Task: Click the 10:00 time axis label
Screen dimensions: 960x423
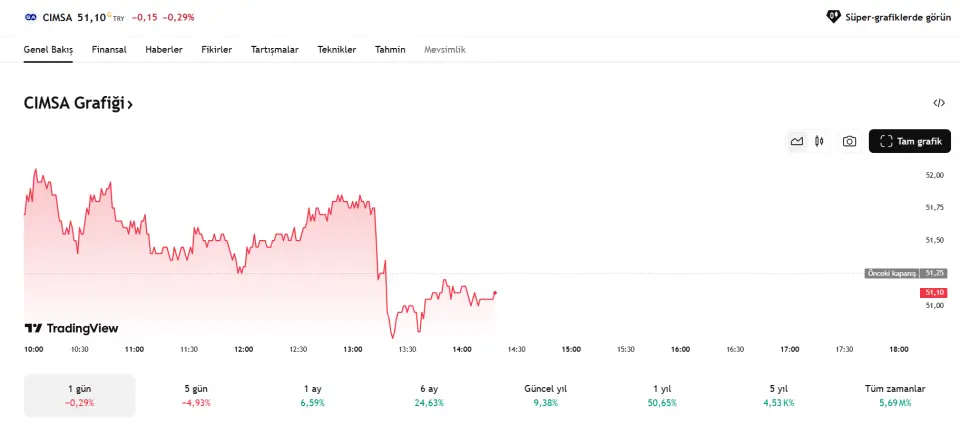Action: pos(34,350)
